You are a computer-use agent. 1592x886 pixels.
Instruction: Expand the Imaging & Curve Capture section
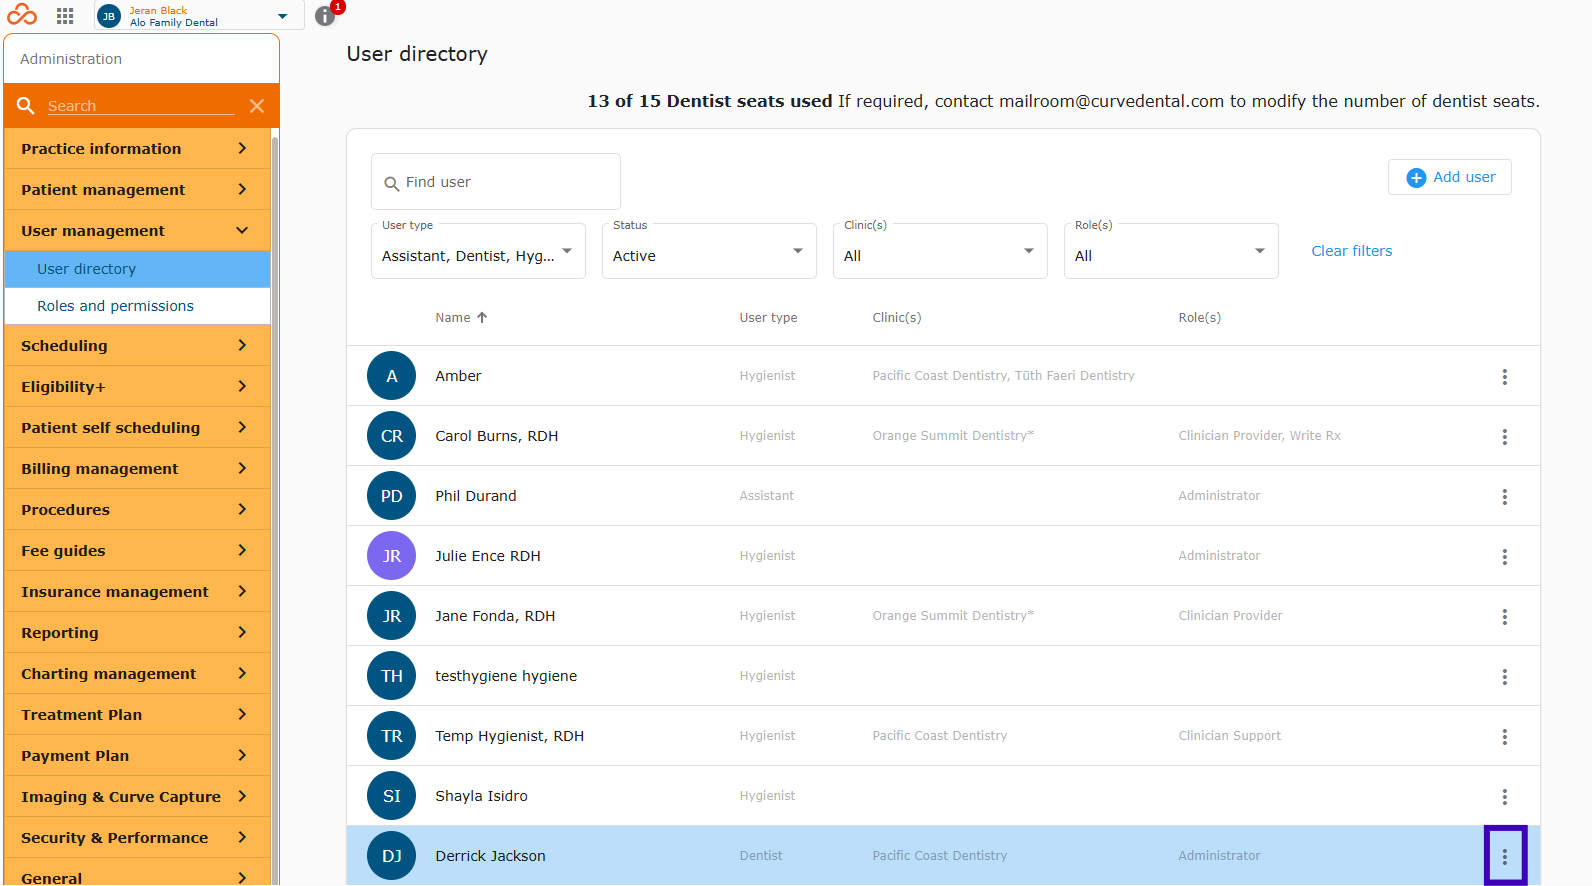tap(137, 797)
